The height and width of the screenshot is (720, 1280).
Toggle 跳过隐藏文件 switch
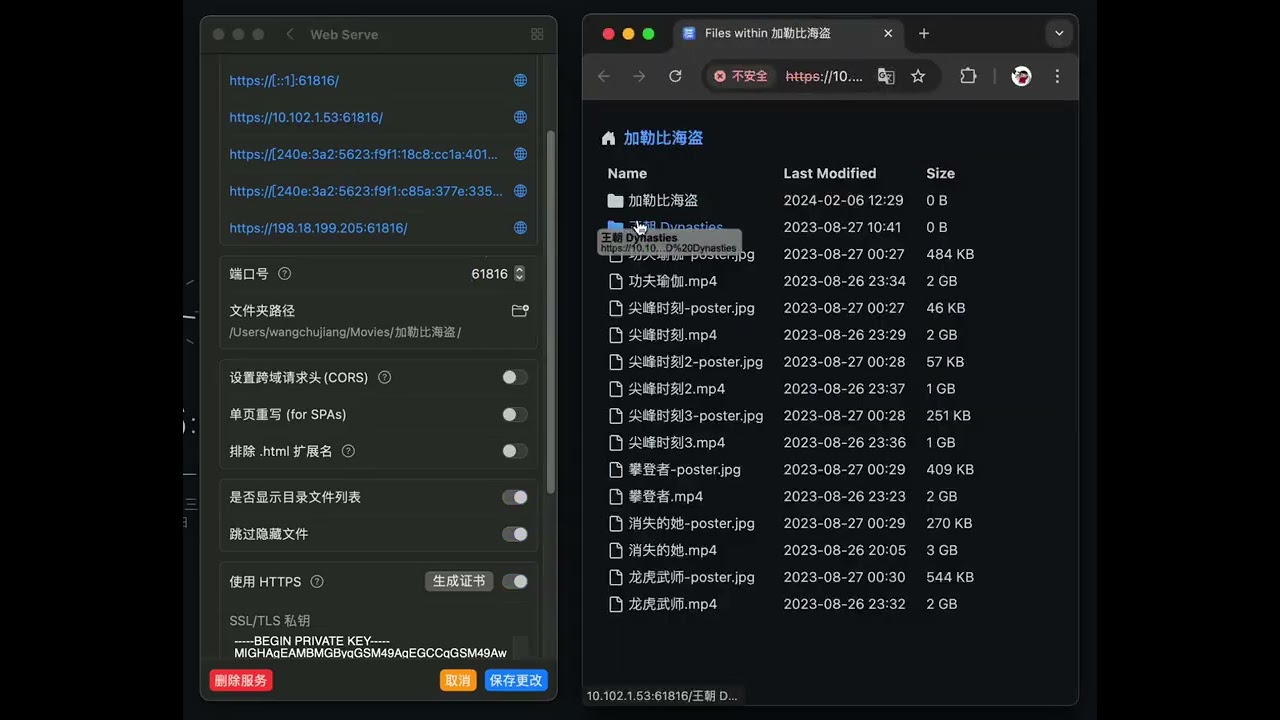[515, 534]
